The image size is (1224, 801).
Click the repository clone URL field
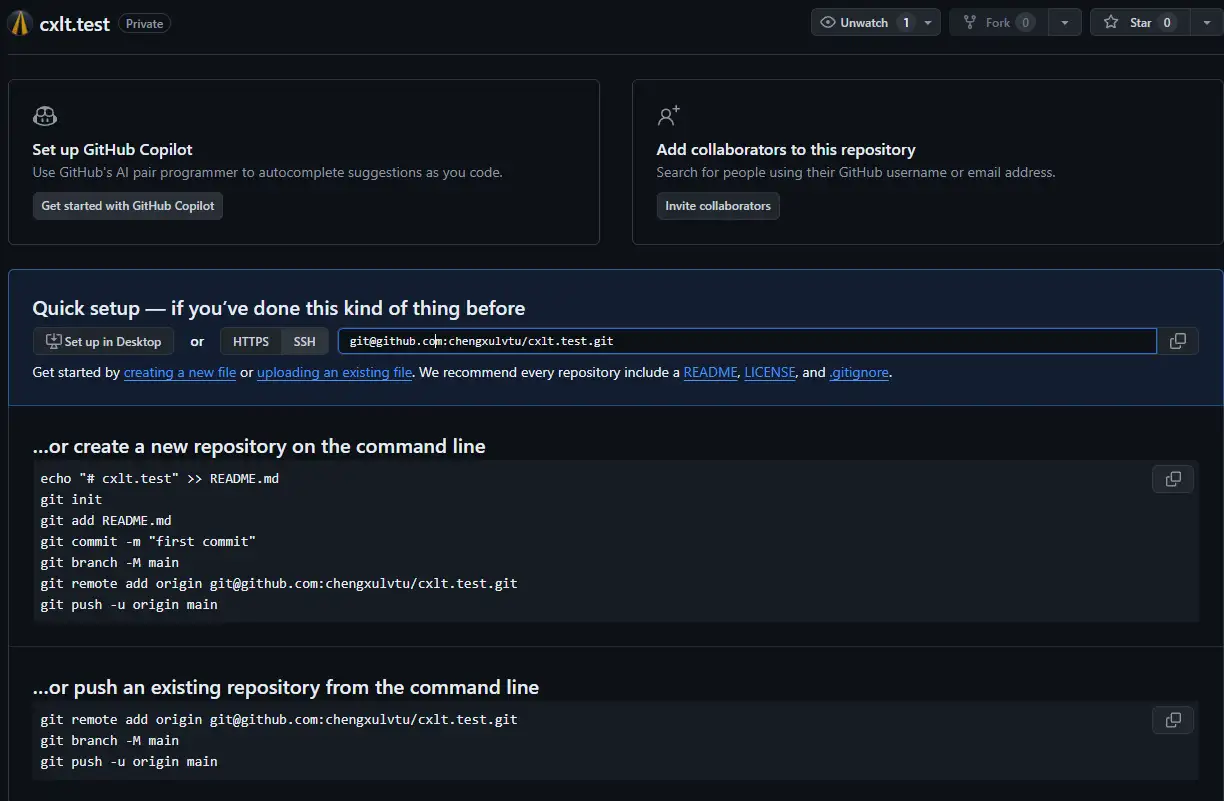(x=747, y=341)
